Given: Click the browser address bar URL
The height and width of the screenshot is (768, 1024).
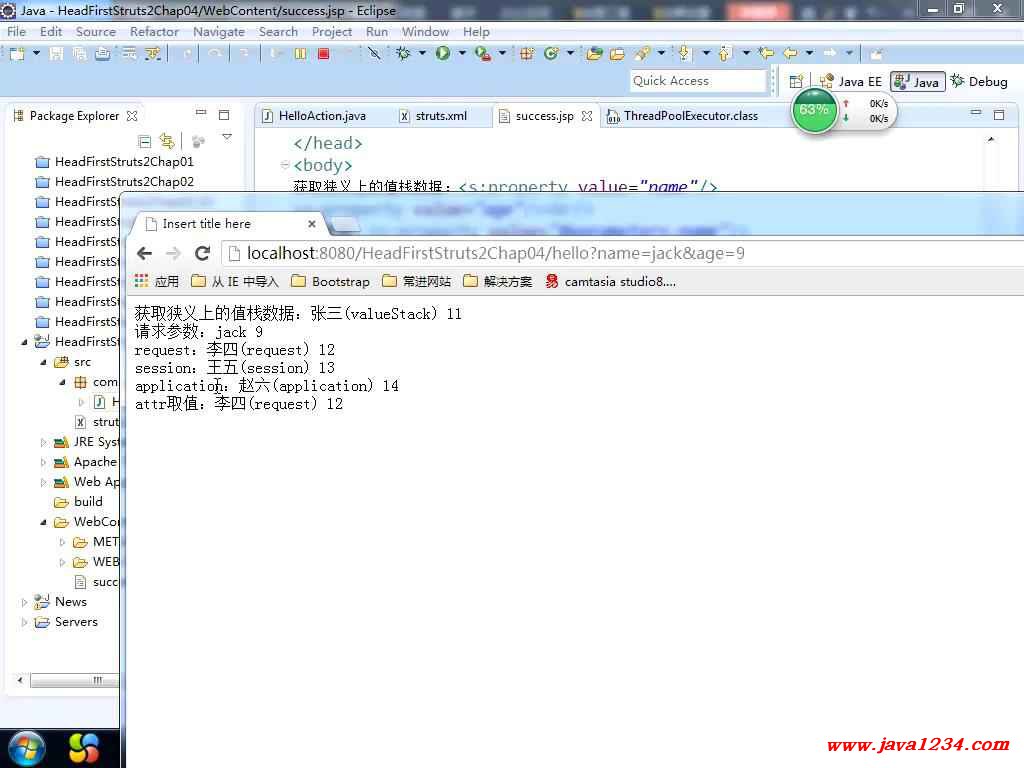Looking at the screenshot, I should coord(495,253).
